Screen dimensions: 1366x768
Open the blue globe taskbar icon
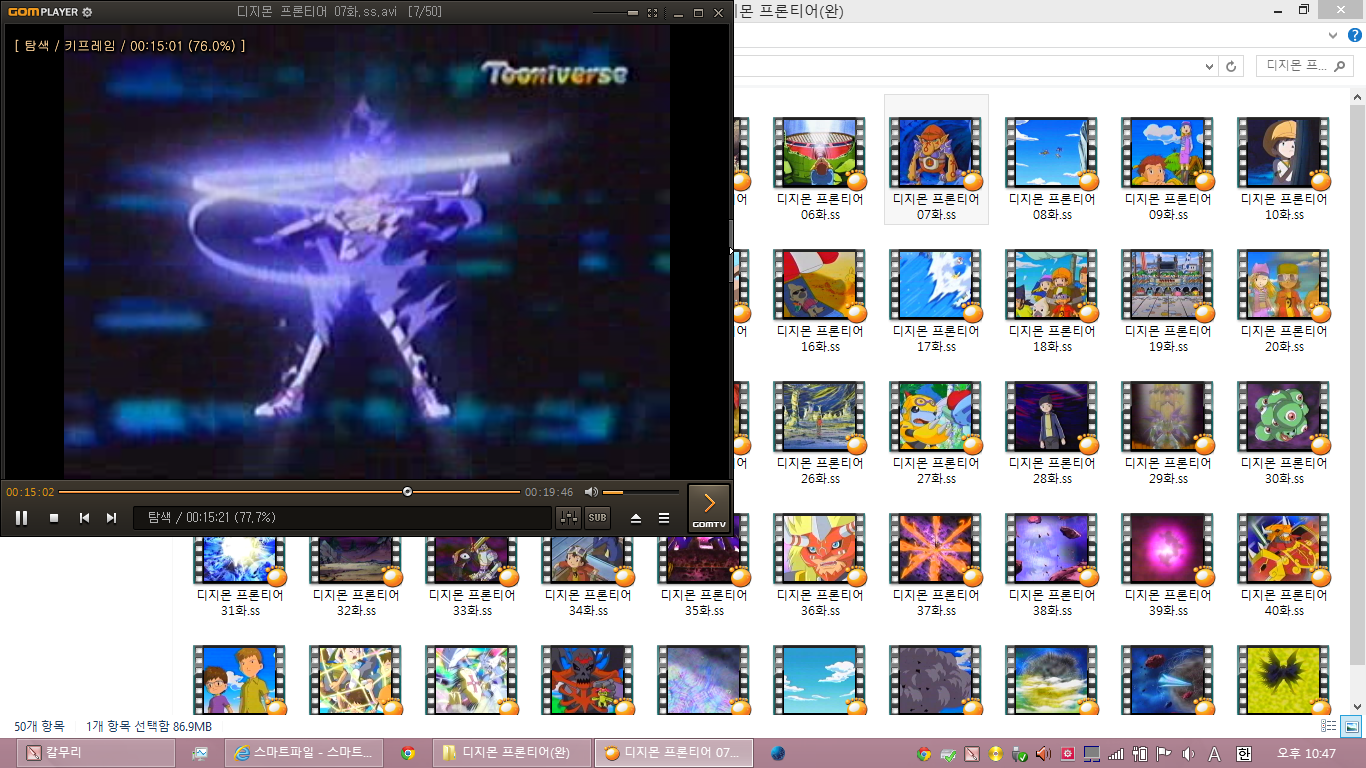tap(777, 753)
